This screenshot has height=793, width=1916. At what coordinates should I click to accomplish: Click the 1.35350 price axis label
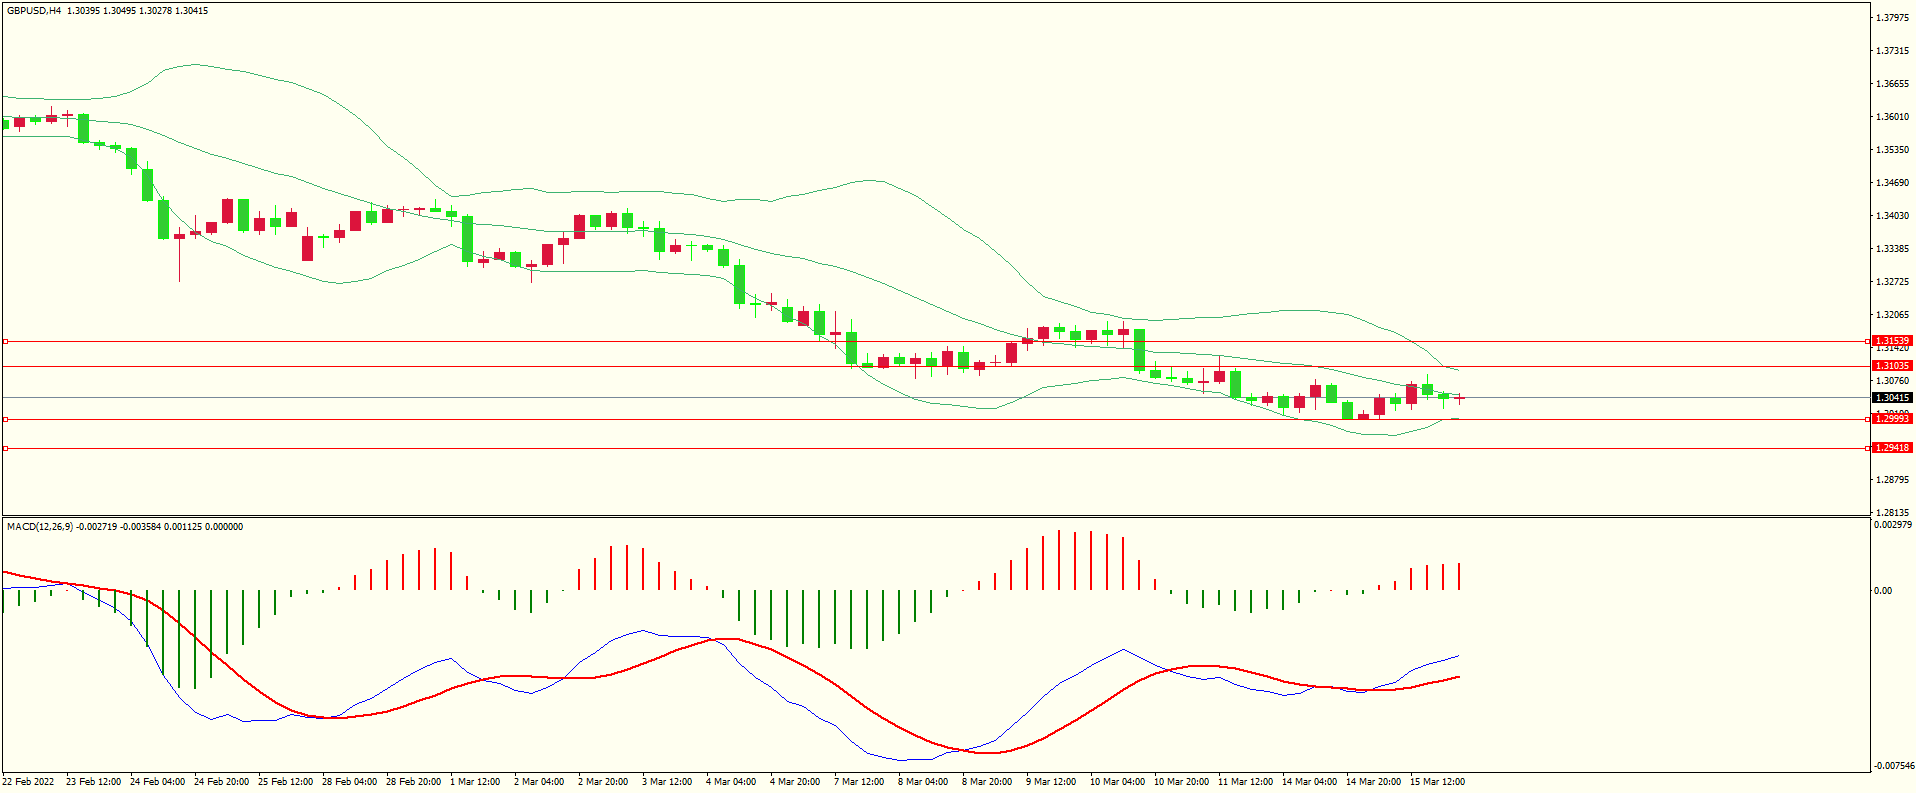click(1892, 150)
